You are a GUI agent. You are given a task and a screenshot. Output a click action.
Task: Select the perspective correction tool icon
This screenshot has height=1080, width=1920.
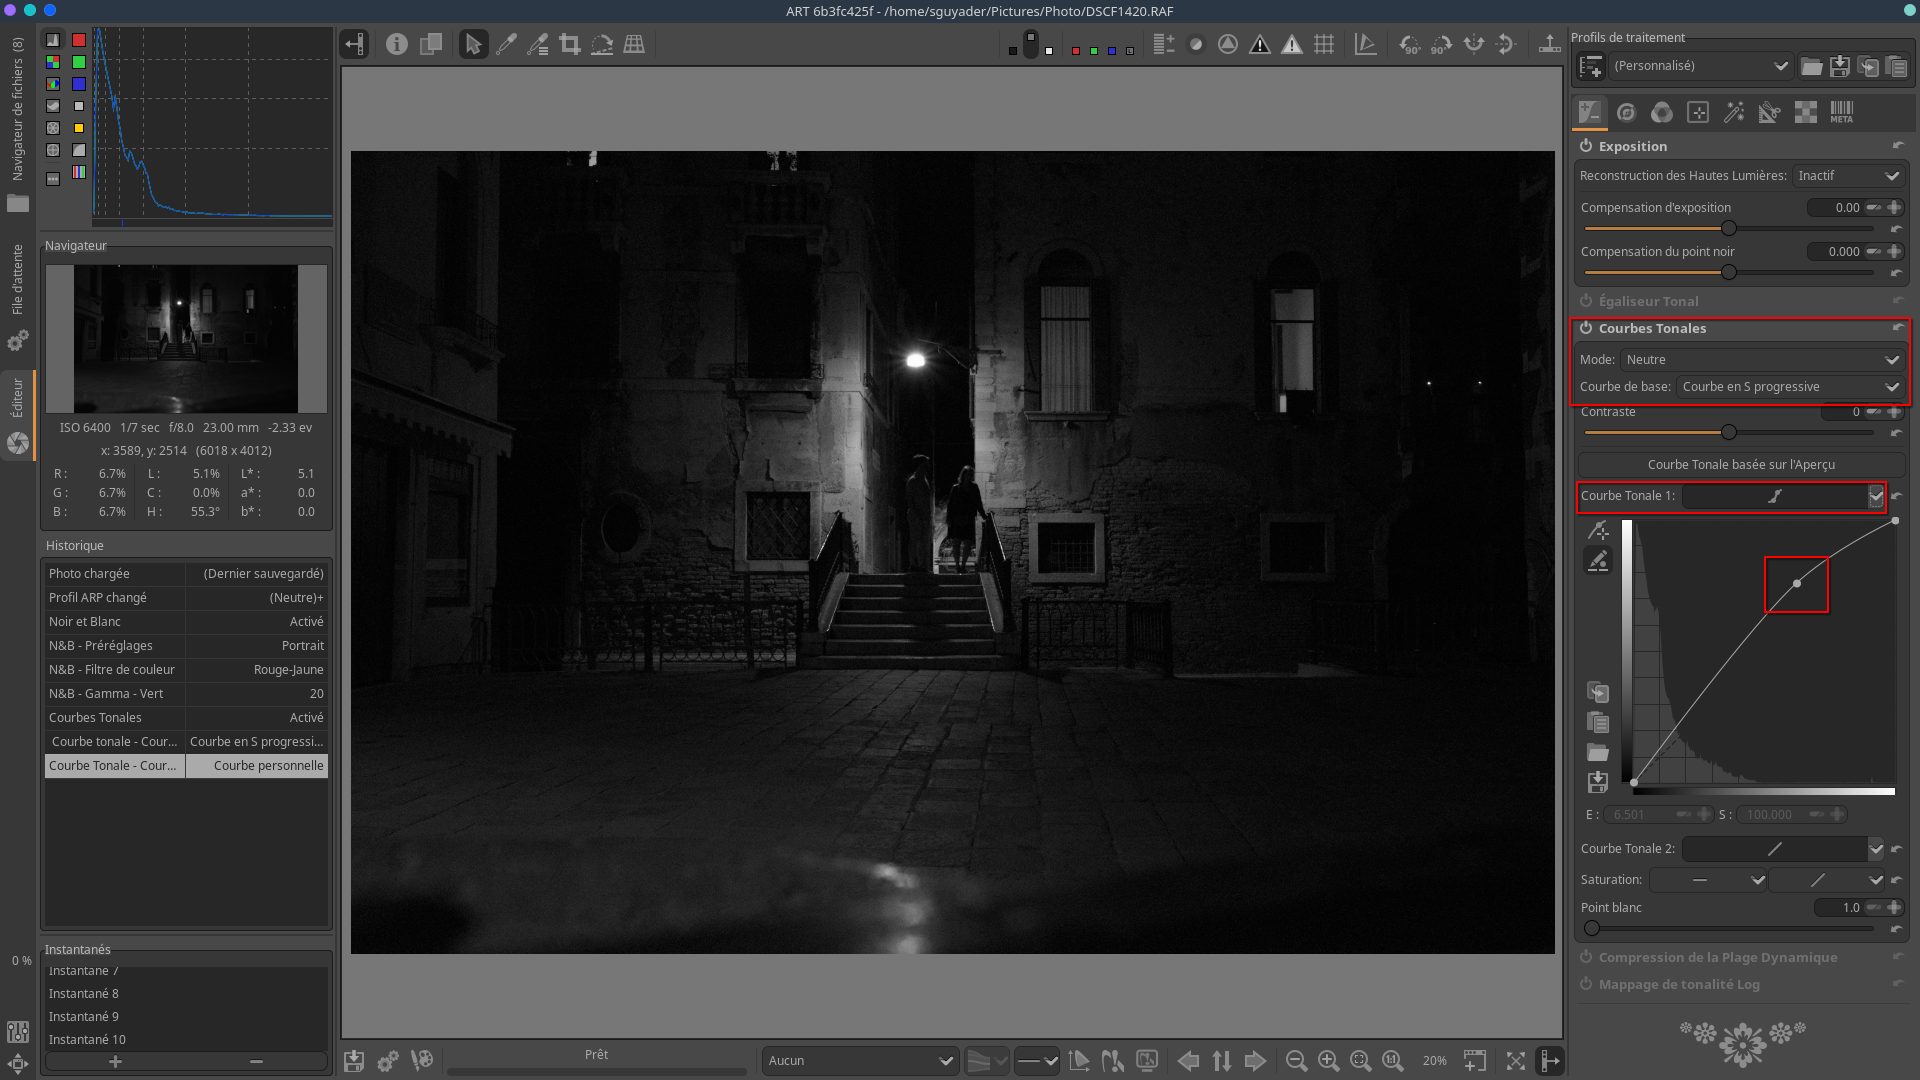[x=634, y=44]
